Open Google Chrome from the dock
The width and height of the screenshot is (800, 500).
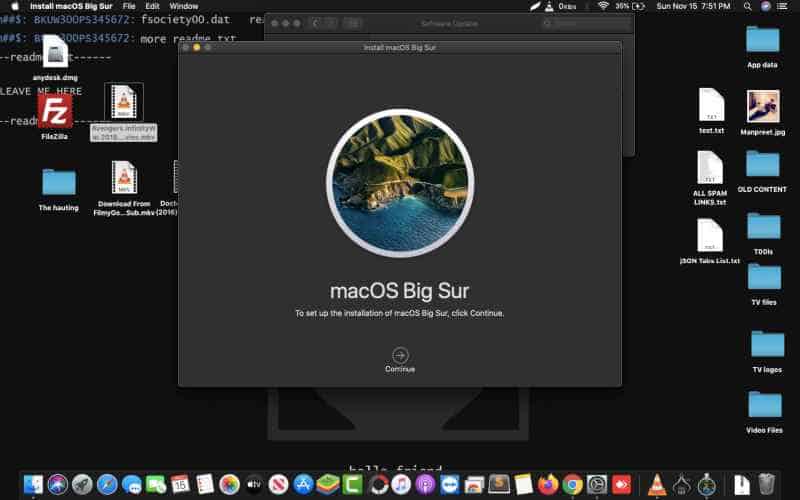572,484
